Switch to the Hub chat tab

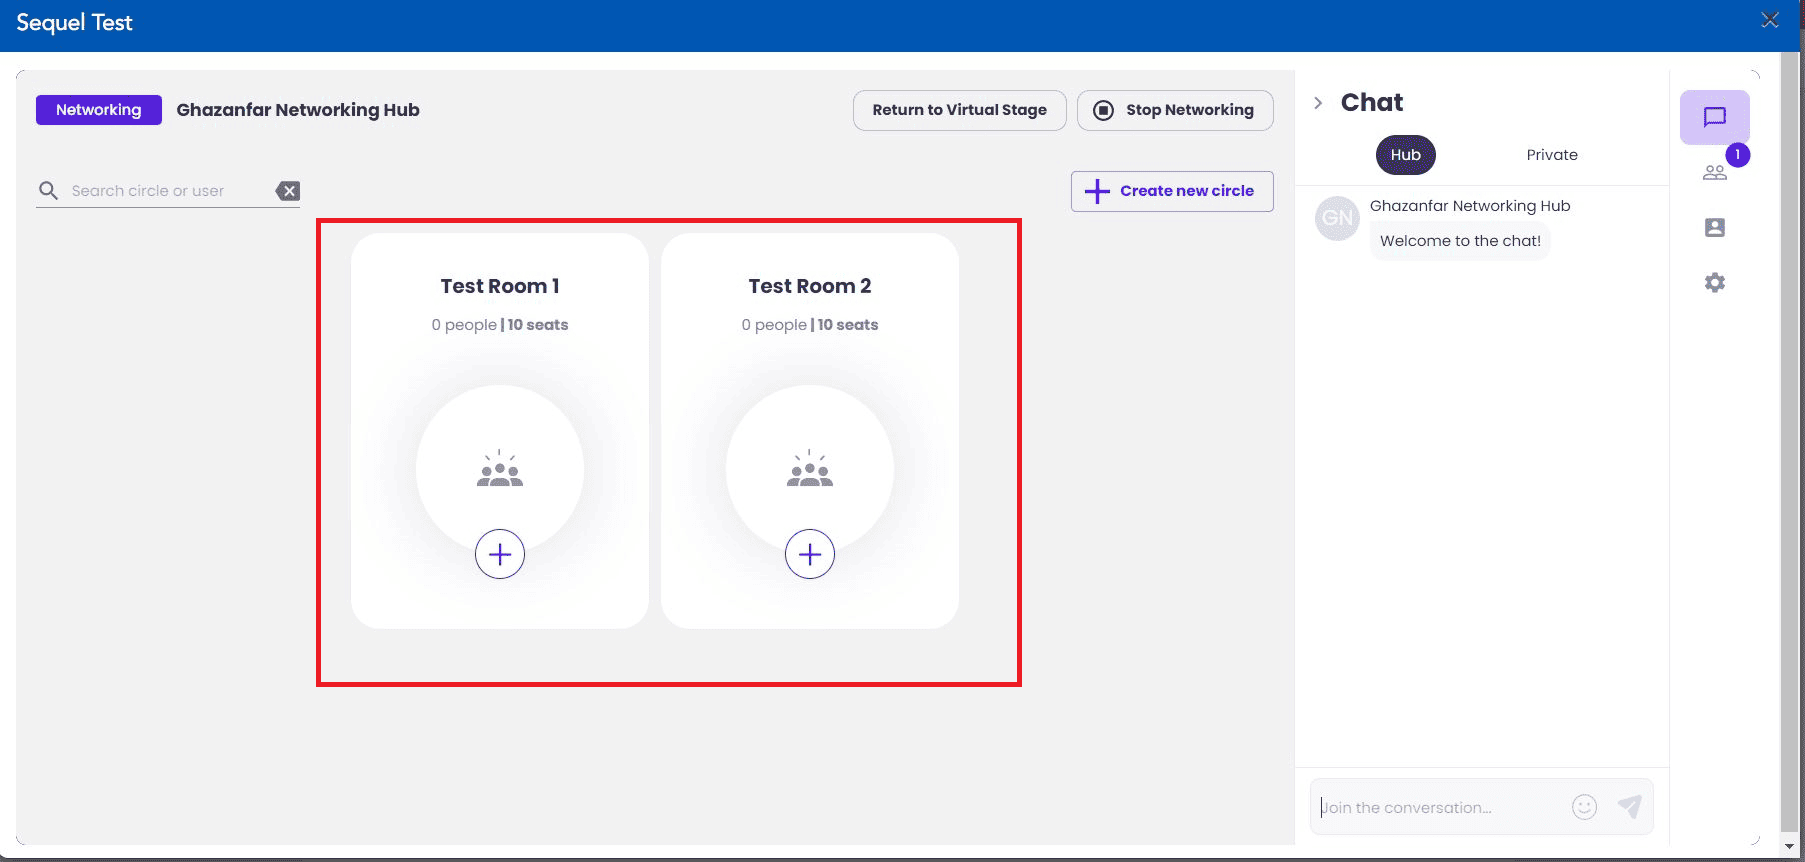pyautogui.click(x=1405, y=155)
